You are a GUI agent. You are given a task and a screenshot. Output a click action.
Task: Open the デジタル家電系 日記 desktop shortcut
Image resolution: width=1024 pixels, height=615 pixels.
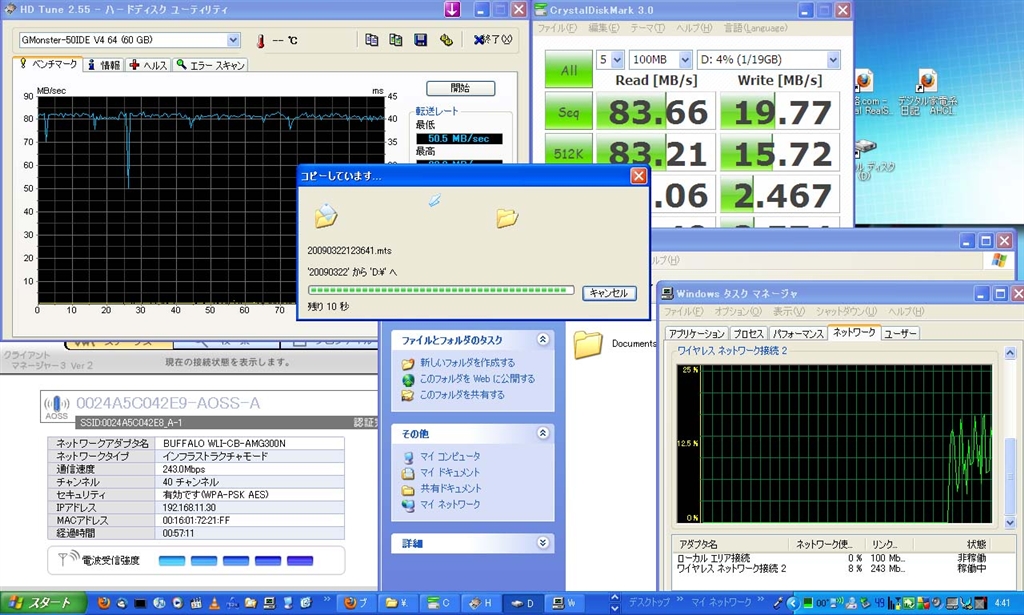(x=927, y=81)
